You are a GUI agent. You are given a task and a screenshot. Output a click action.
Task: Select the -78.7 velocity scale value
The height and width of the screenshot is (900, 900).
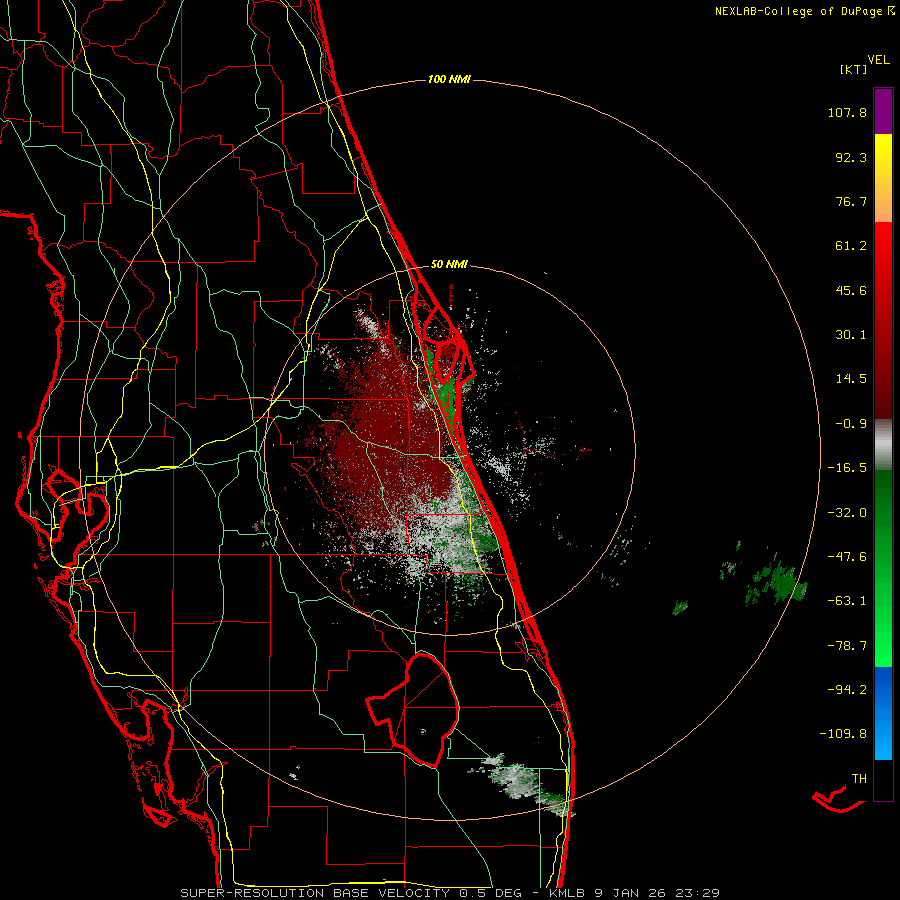pyautogui.click(x=847, y=646)
